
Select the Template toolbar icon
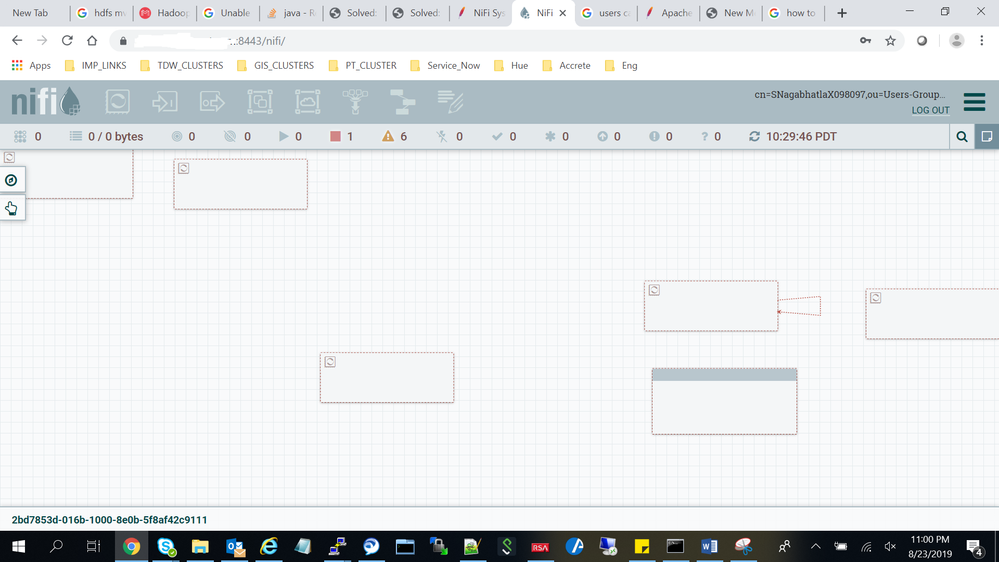click(402, 102)
